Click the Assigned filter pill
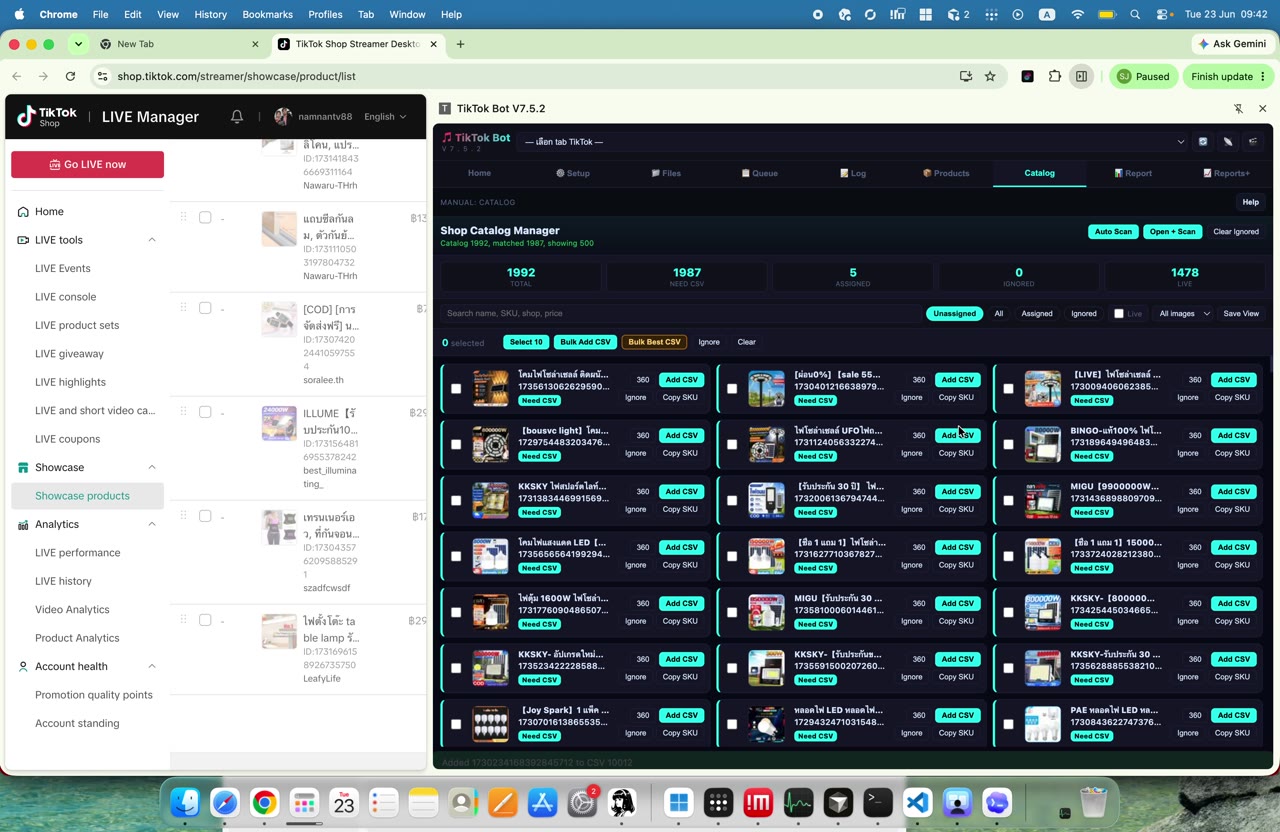This screenshot has height=832, width=1280. 1036,314
